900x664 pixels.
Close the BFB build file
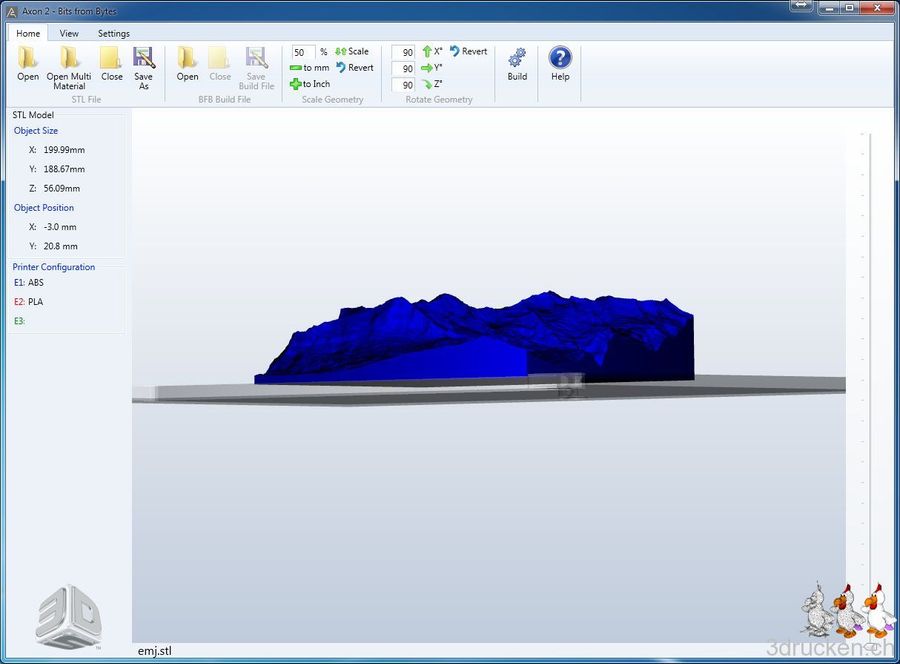[220, 64]
